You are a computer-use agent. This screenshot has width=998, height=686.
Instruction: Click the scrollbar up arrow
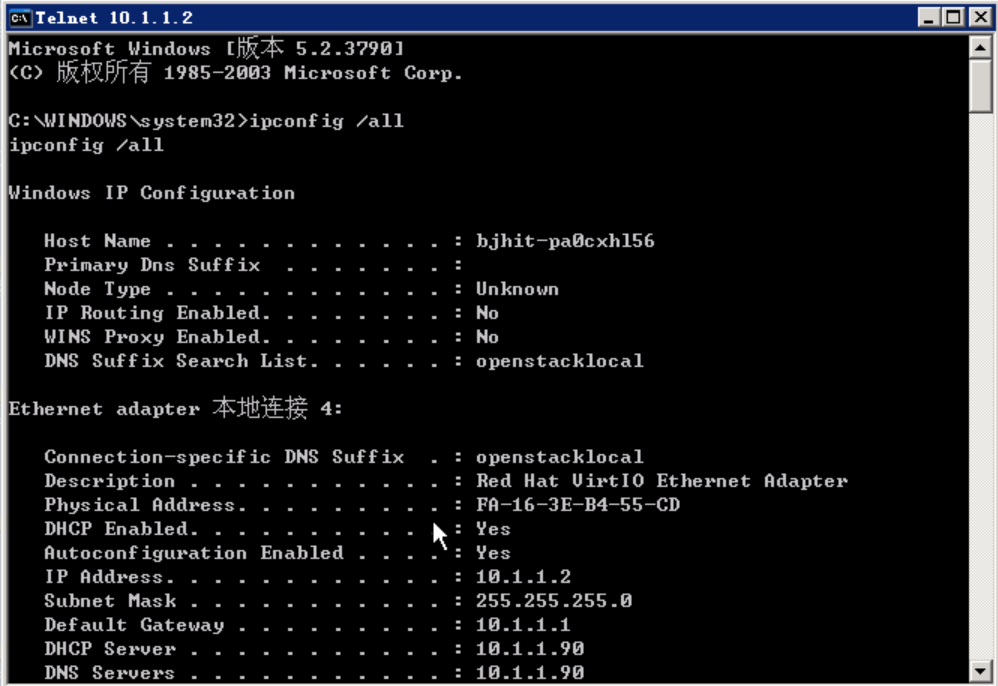980,48
